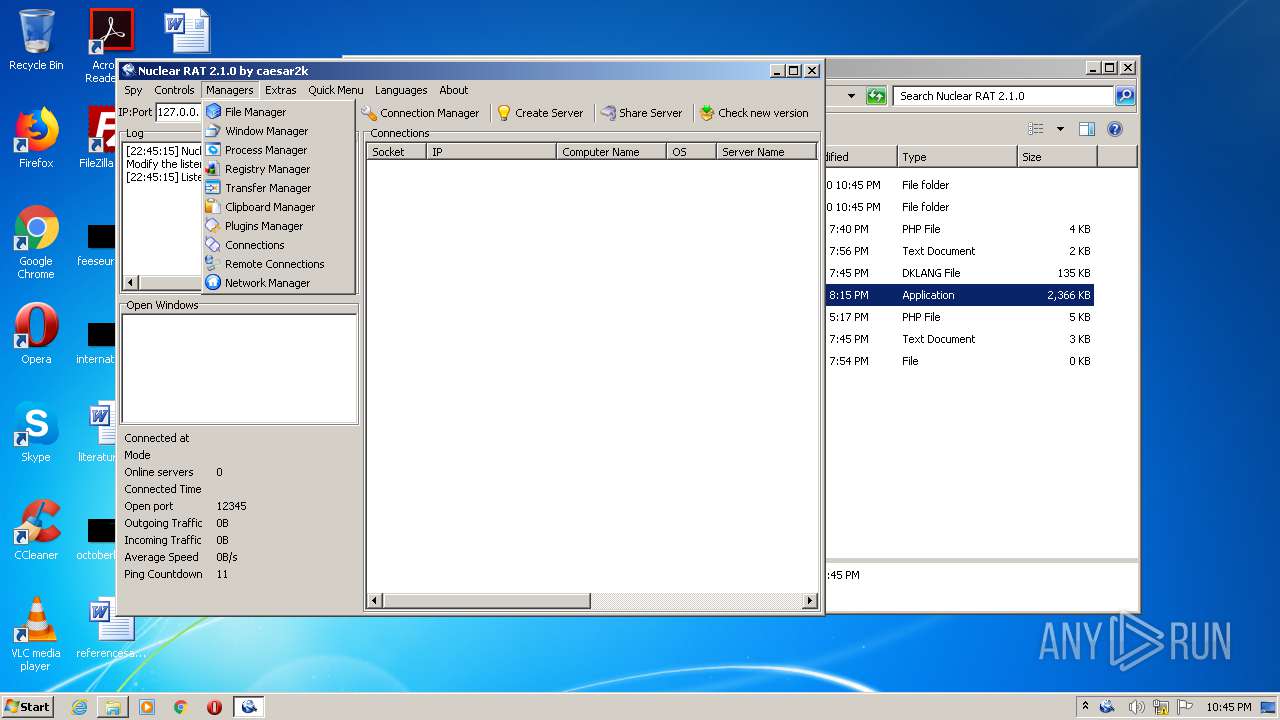Image resolution: width=1280 pixels, height=720 pixels.
Task: Choose Registry Manager menu item
Action: tap(279, 169)
